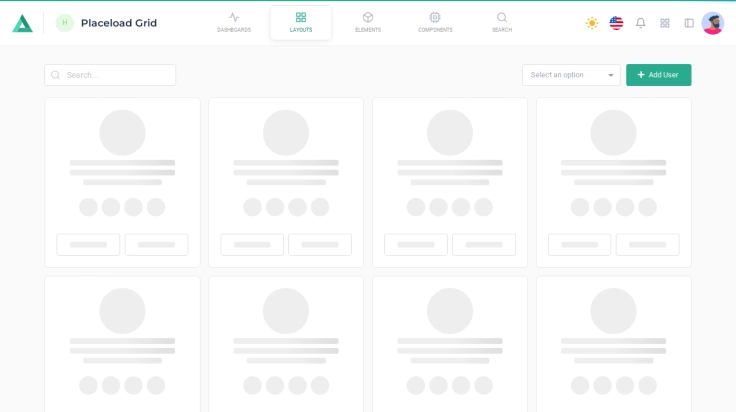Open the Components tab
This screenshot has height=412, width=736.
click(435, 22)
